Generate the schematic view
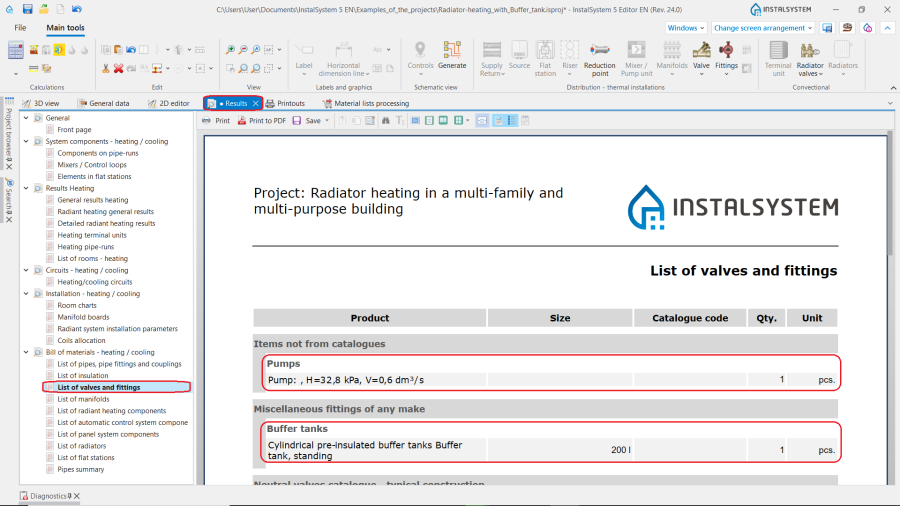 tap(452, 56)
